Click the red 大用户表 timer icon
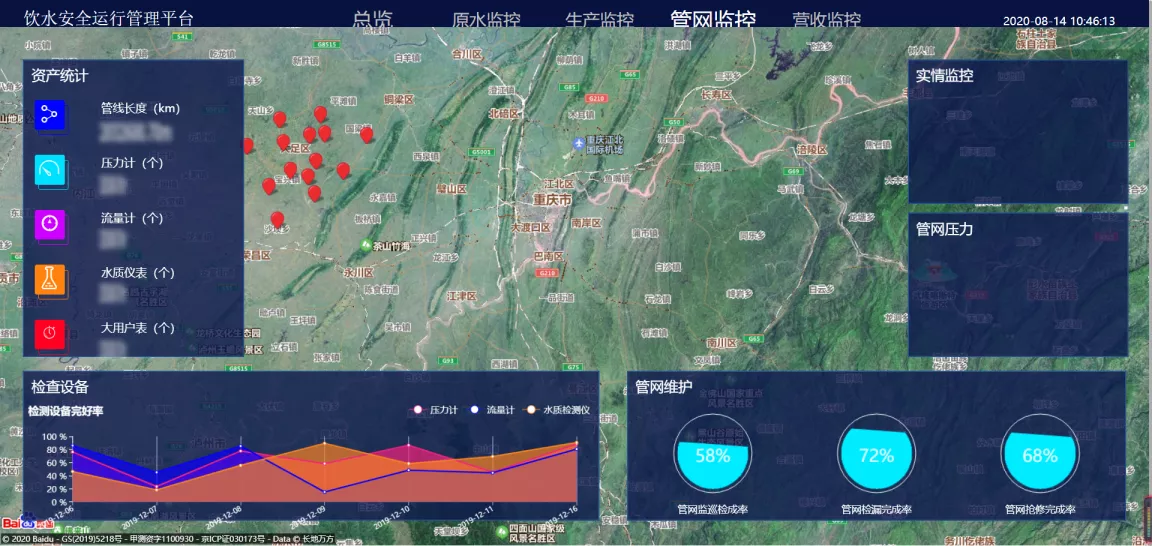The image size is (1152, 546). [x=50, y=334]
